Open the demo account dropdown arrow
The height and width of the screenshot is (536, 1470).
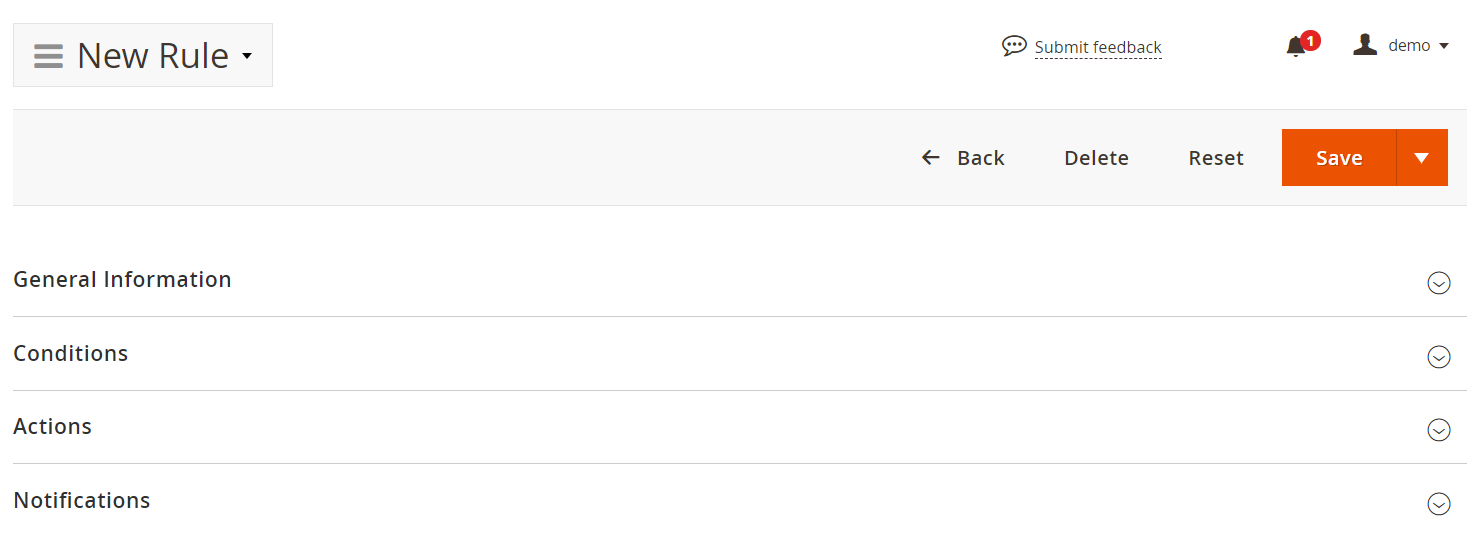[x=1444, y=46]
